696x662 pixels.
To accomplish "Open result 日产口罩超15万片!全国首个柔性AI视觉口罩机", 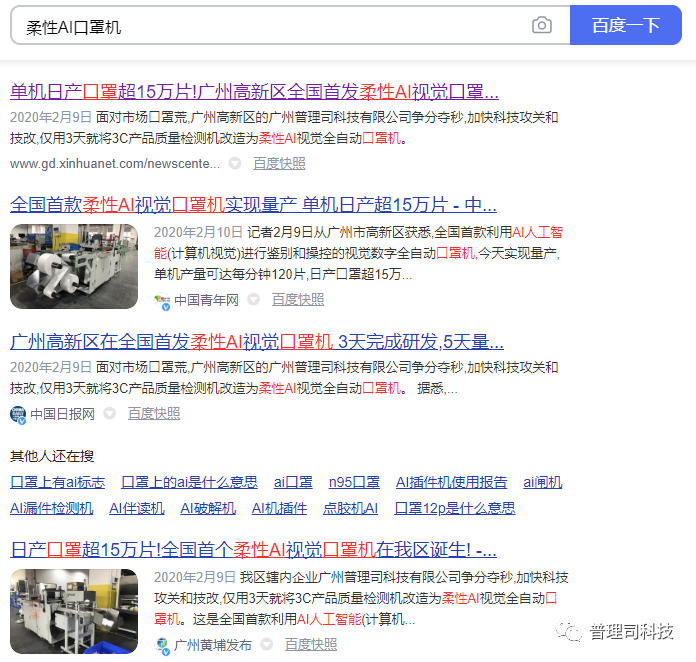I will (x=253, y=550).
